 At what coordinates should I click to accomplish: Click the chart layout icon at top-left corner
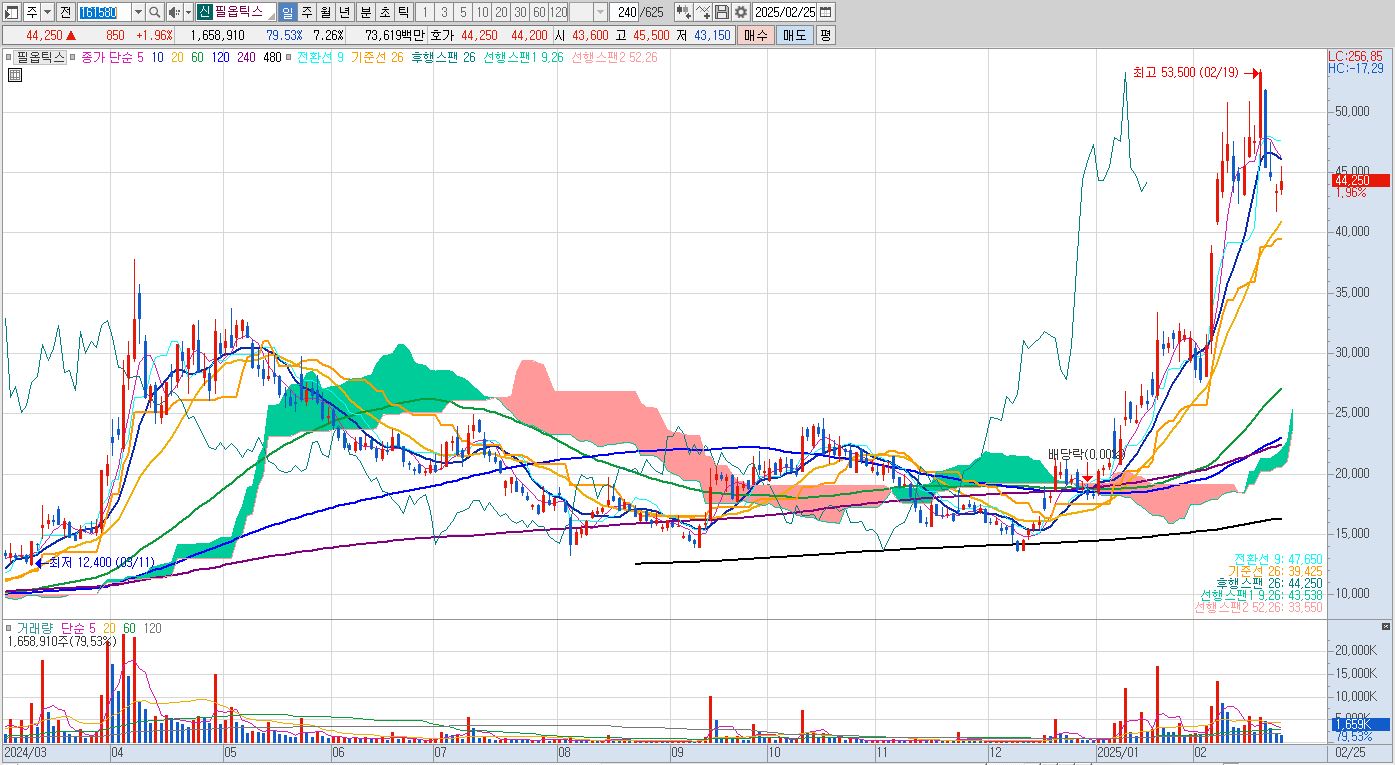10,12
